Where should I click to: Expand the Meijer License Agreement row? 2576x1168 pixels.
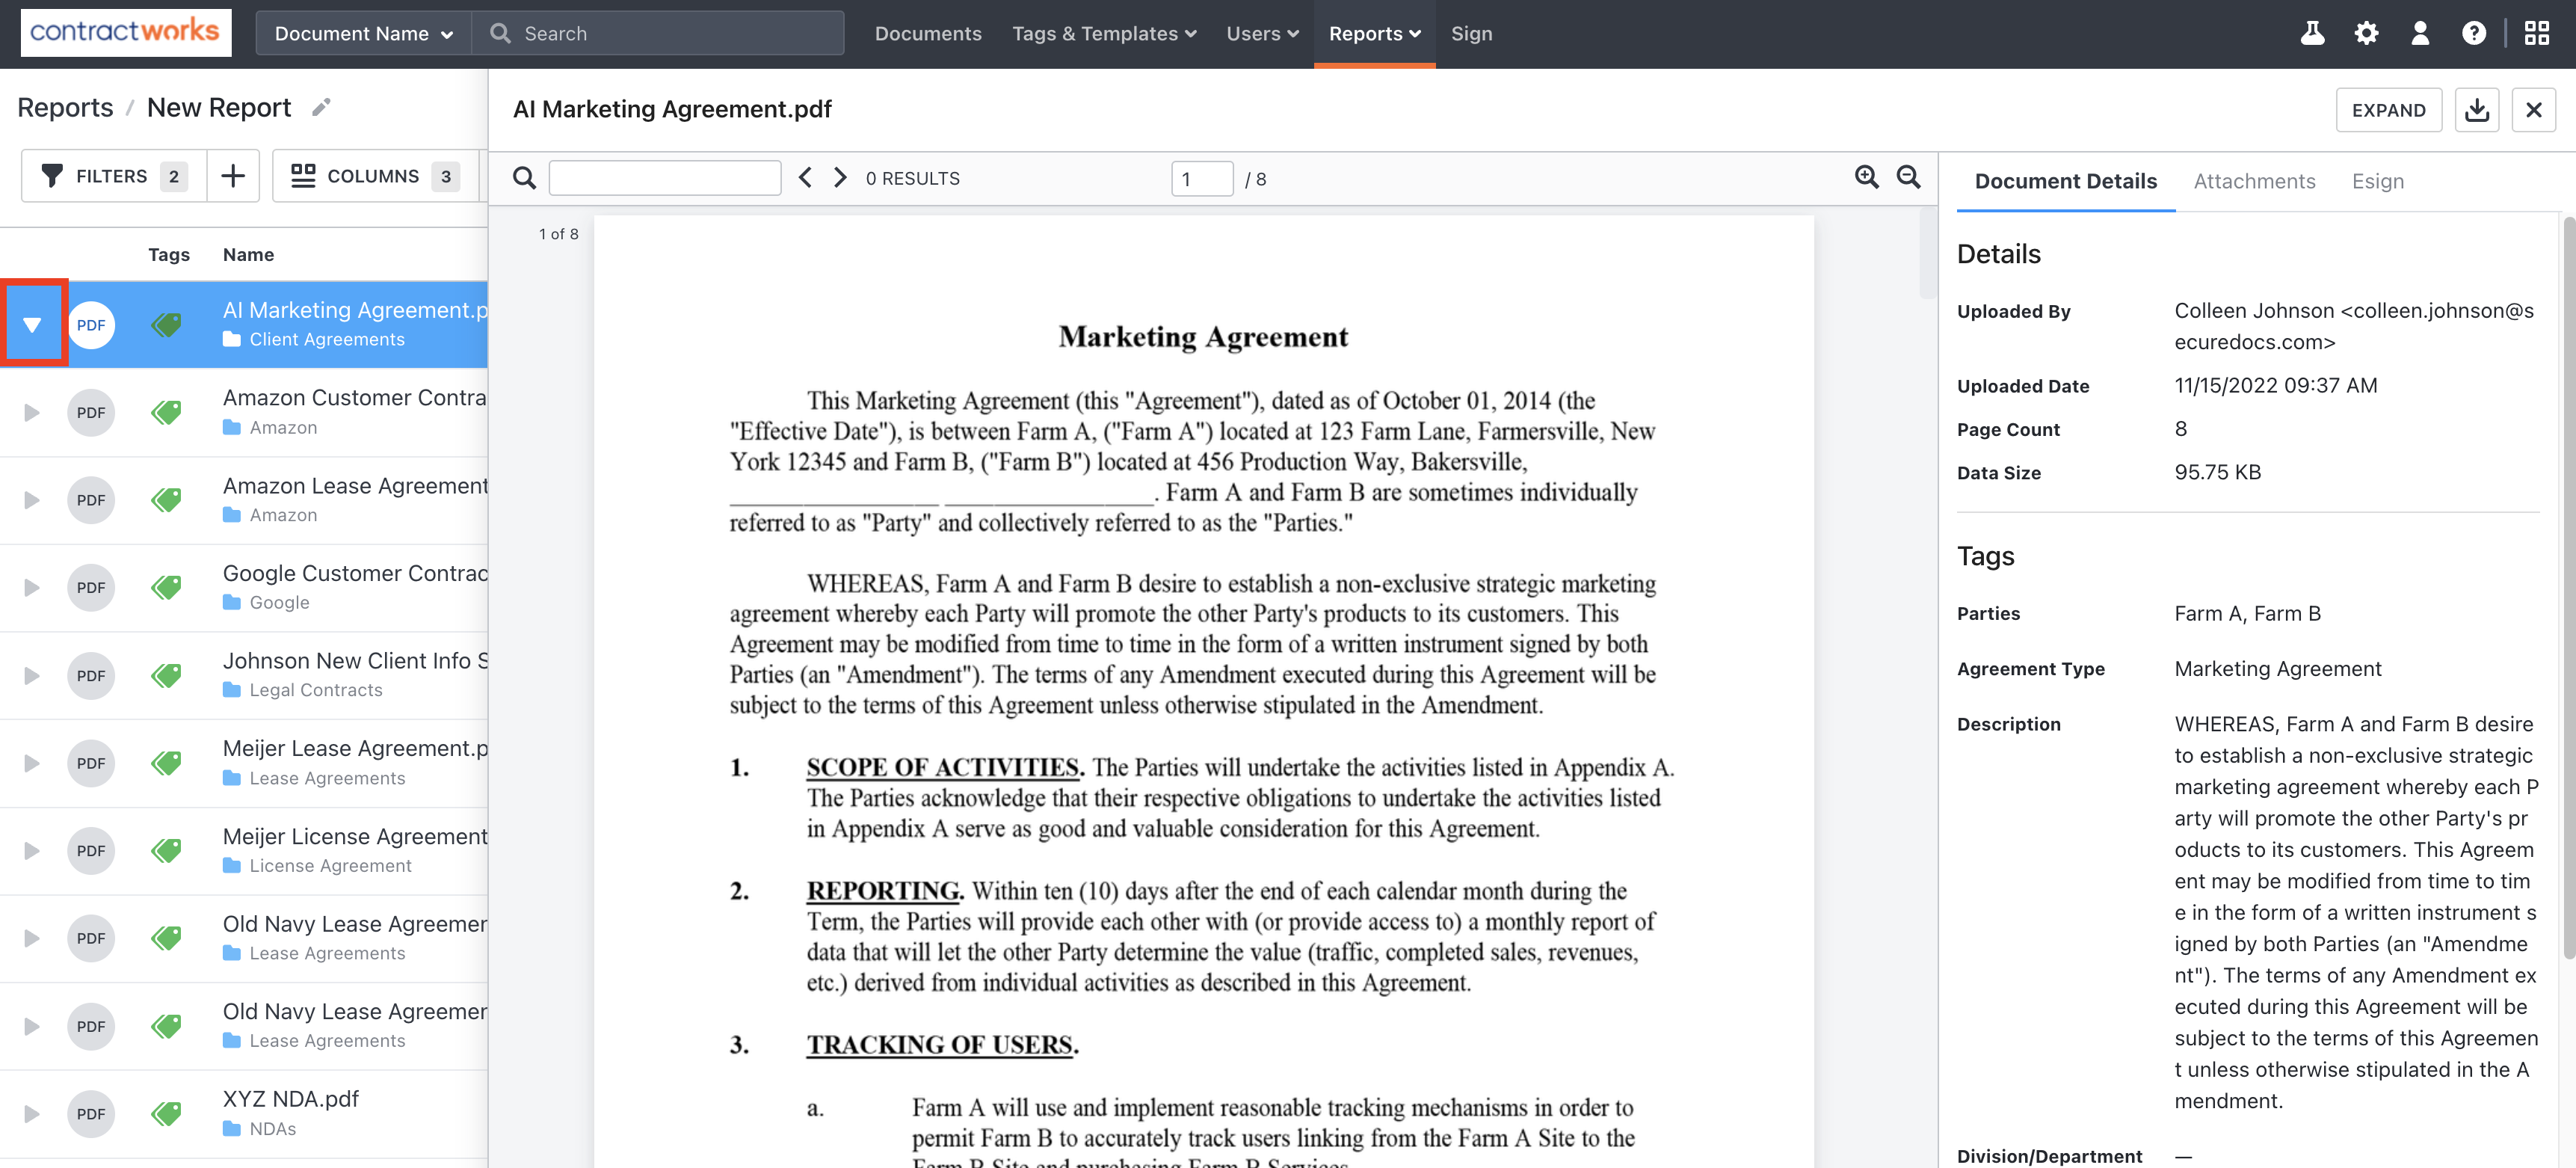pyautogui.click(x=32, y=850)
